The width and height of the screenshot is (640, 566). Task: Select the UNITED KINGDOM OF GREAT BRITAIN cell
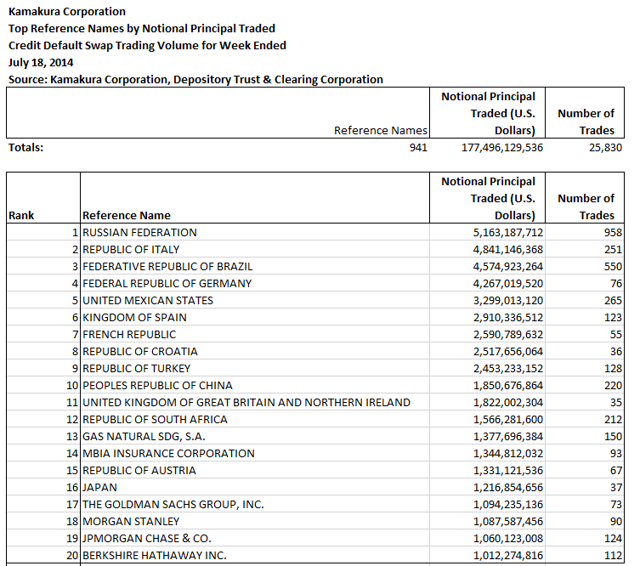click(x=255, y=402)
